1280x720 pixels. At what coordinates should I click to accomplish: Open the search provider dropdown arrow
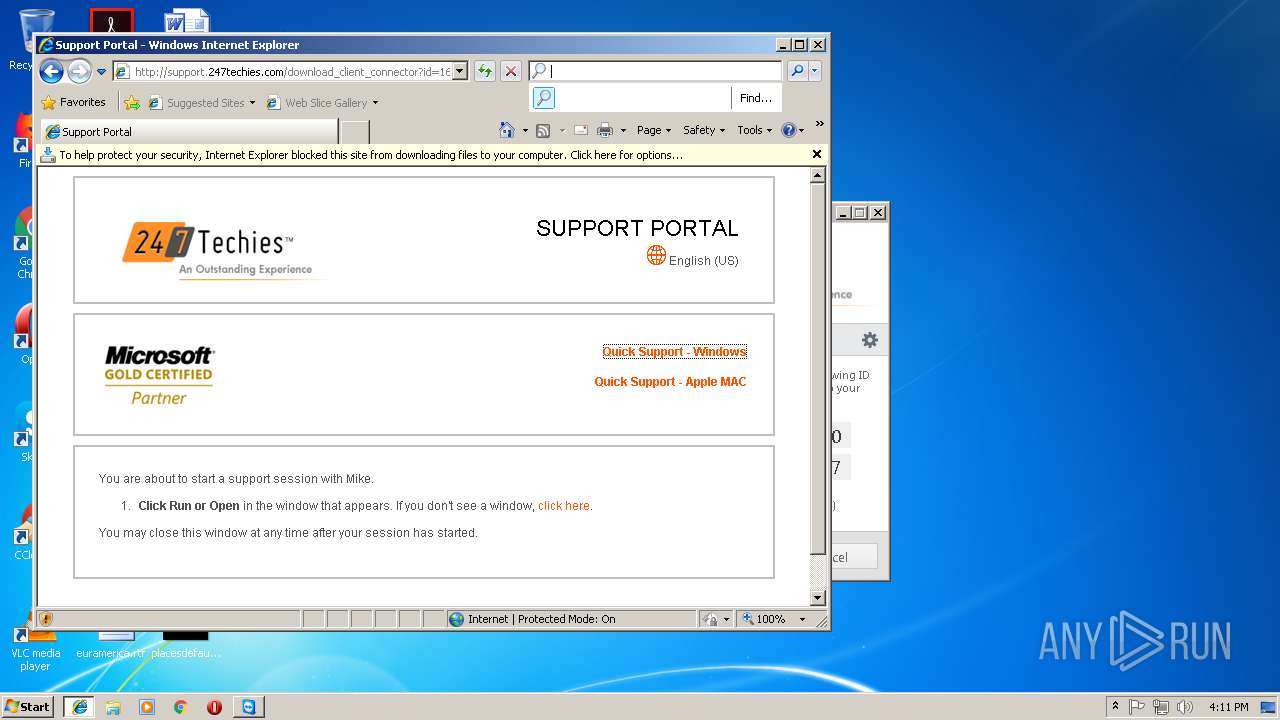pos(815,71)
